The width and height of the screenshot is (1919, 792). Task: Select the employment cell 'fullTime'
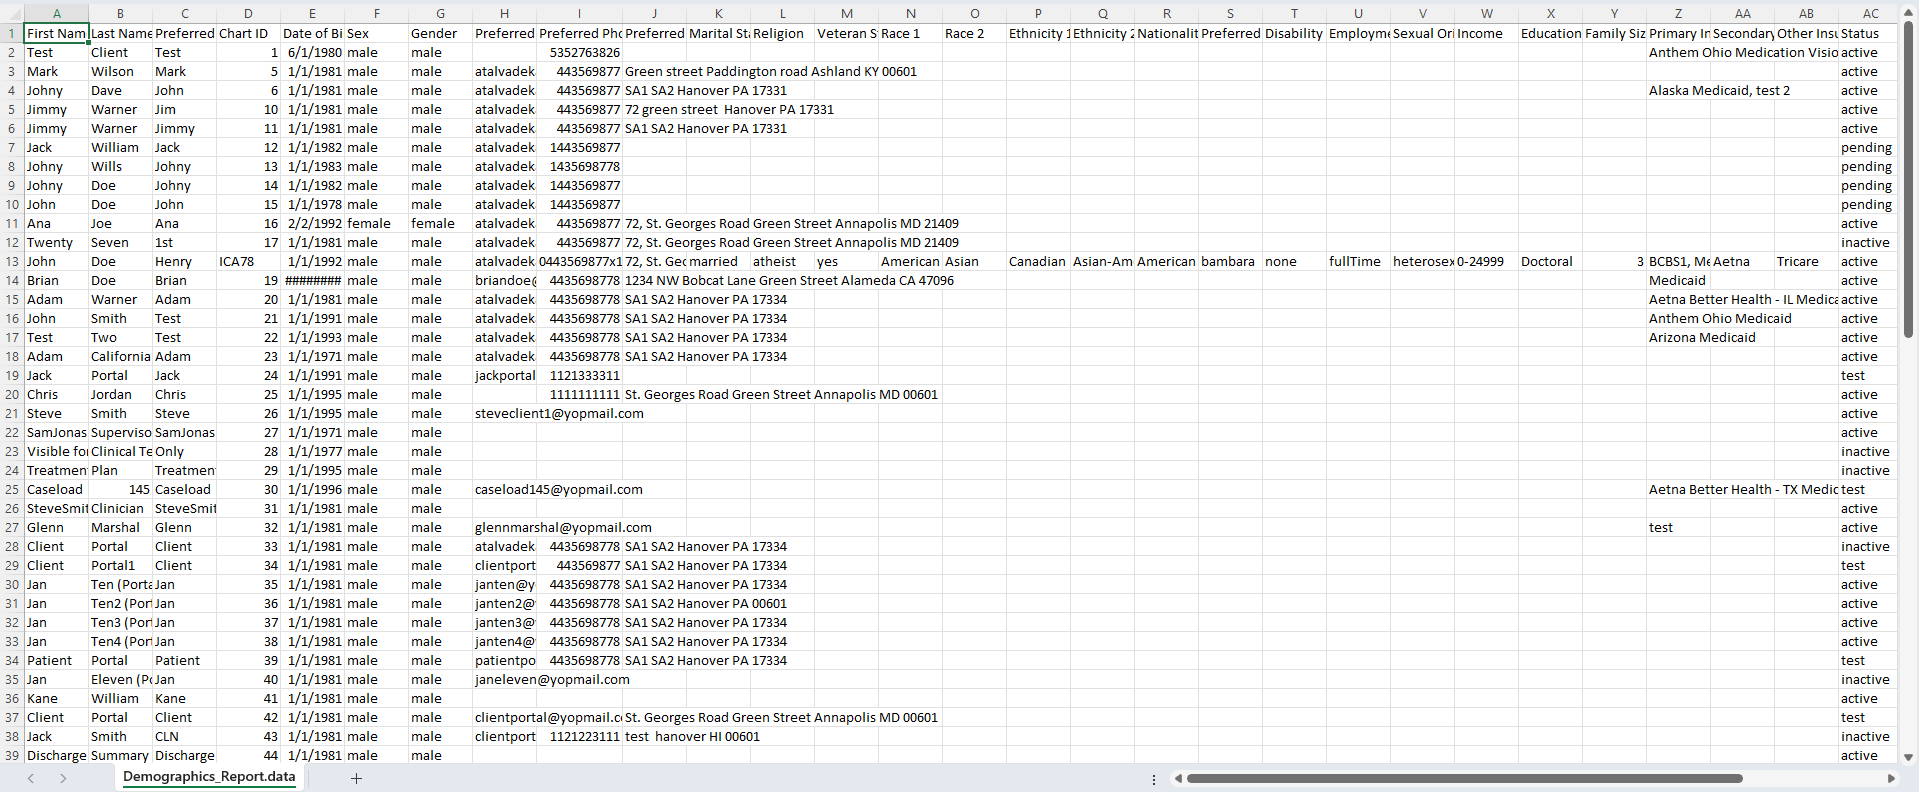click(1358, 261)
